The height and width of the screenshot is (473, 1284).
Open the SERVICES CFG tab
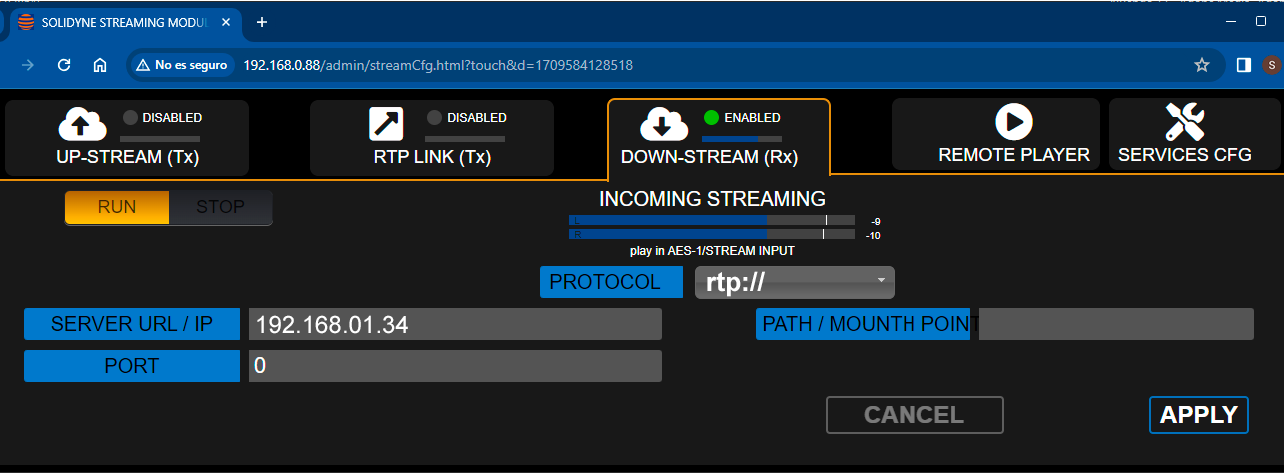click(x=1194, y=134)
